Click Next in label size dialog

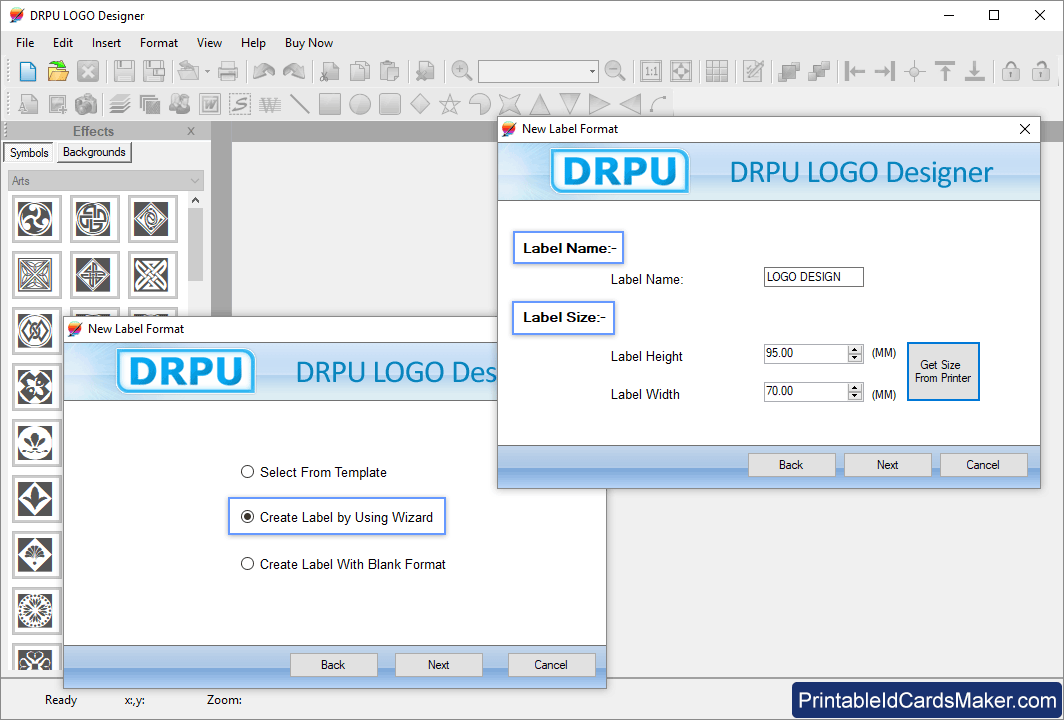click(x=888, y=465)
